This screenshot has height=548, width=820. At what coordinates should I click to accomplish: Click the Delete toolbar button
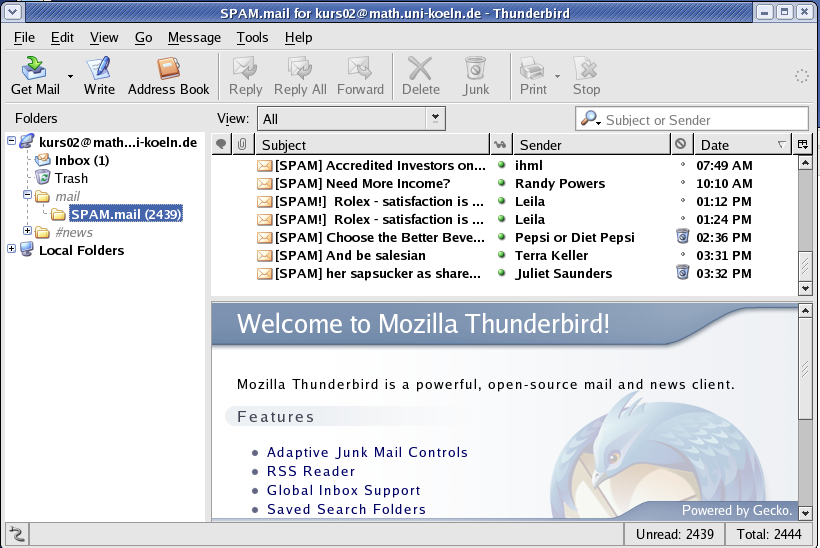coord(420,75)
